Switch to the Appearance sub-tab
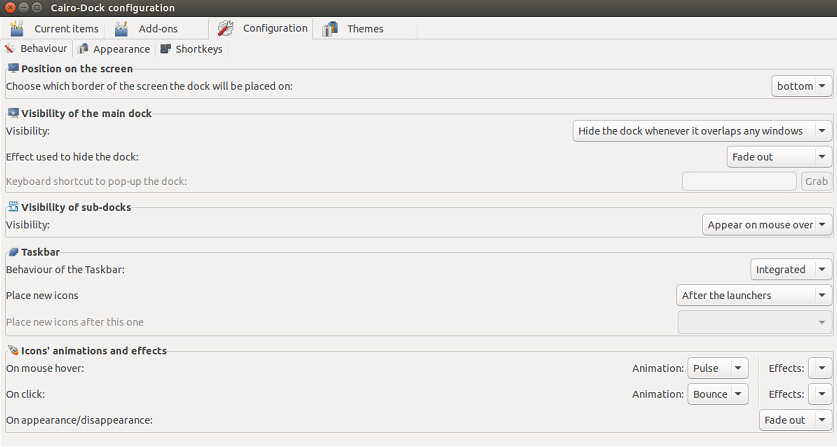This screenshot has width=837, height=447. tap(114, 49)
